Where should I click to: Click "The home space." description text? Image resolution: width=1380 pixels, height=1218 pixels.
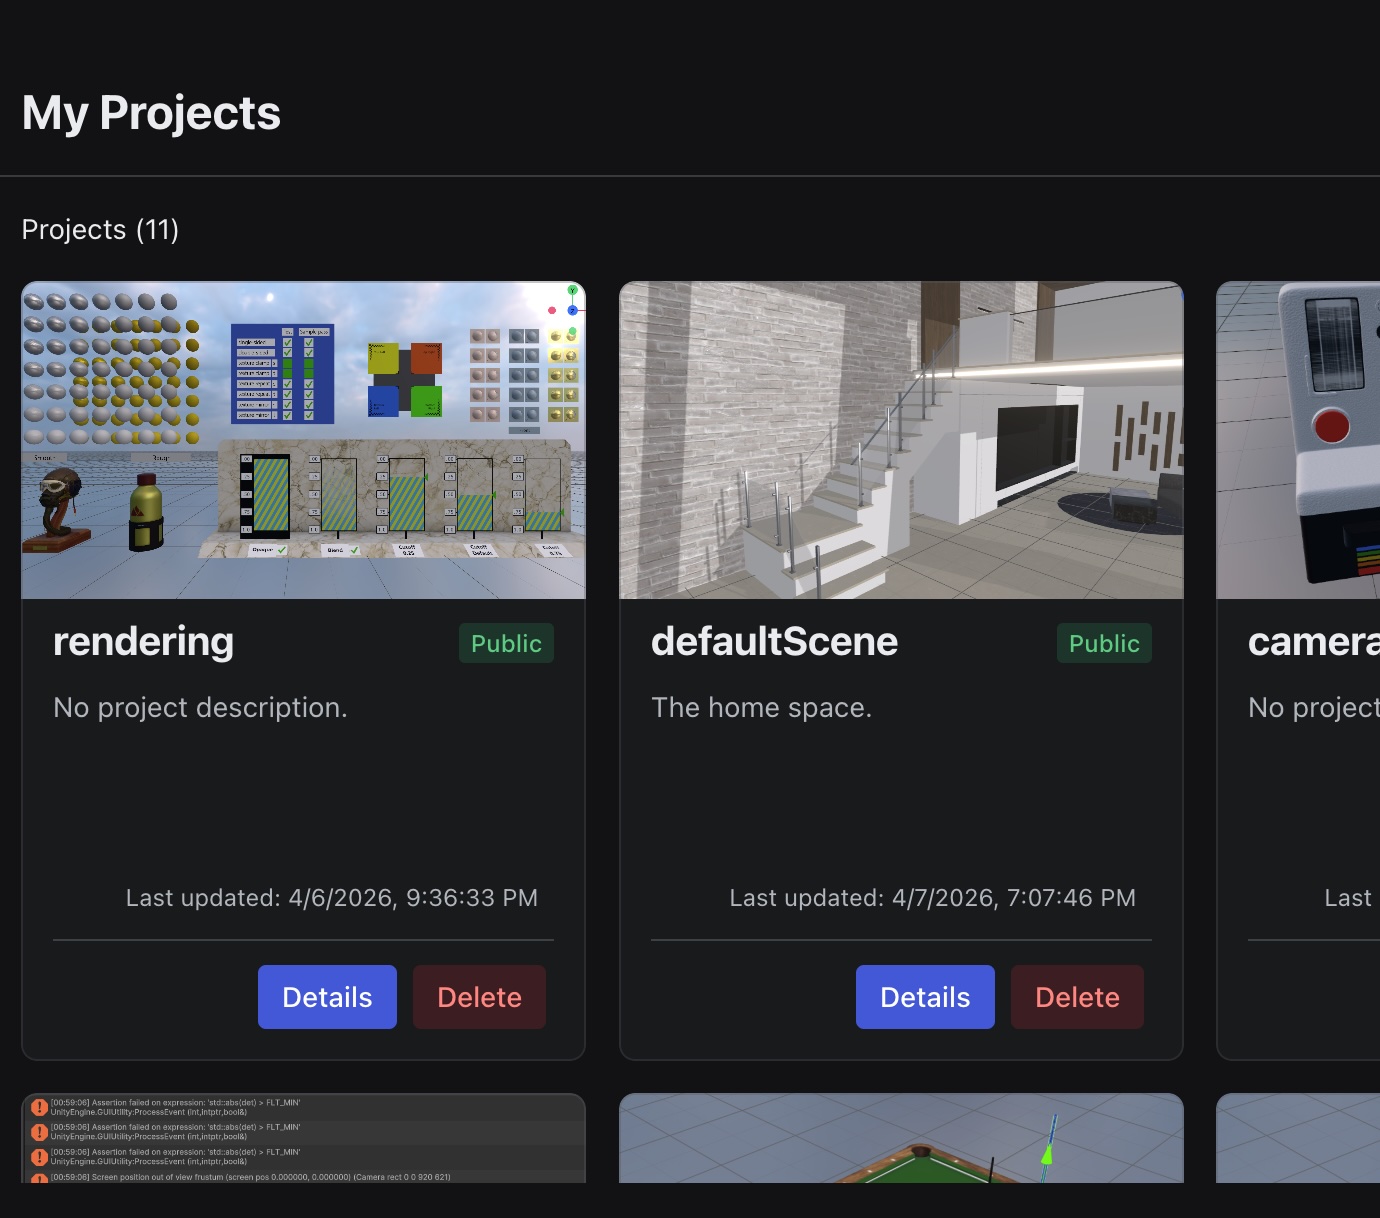coord(761,708)
